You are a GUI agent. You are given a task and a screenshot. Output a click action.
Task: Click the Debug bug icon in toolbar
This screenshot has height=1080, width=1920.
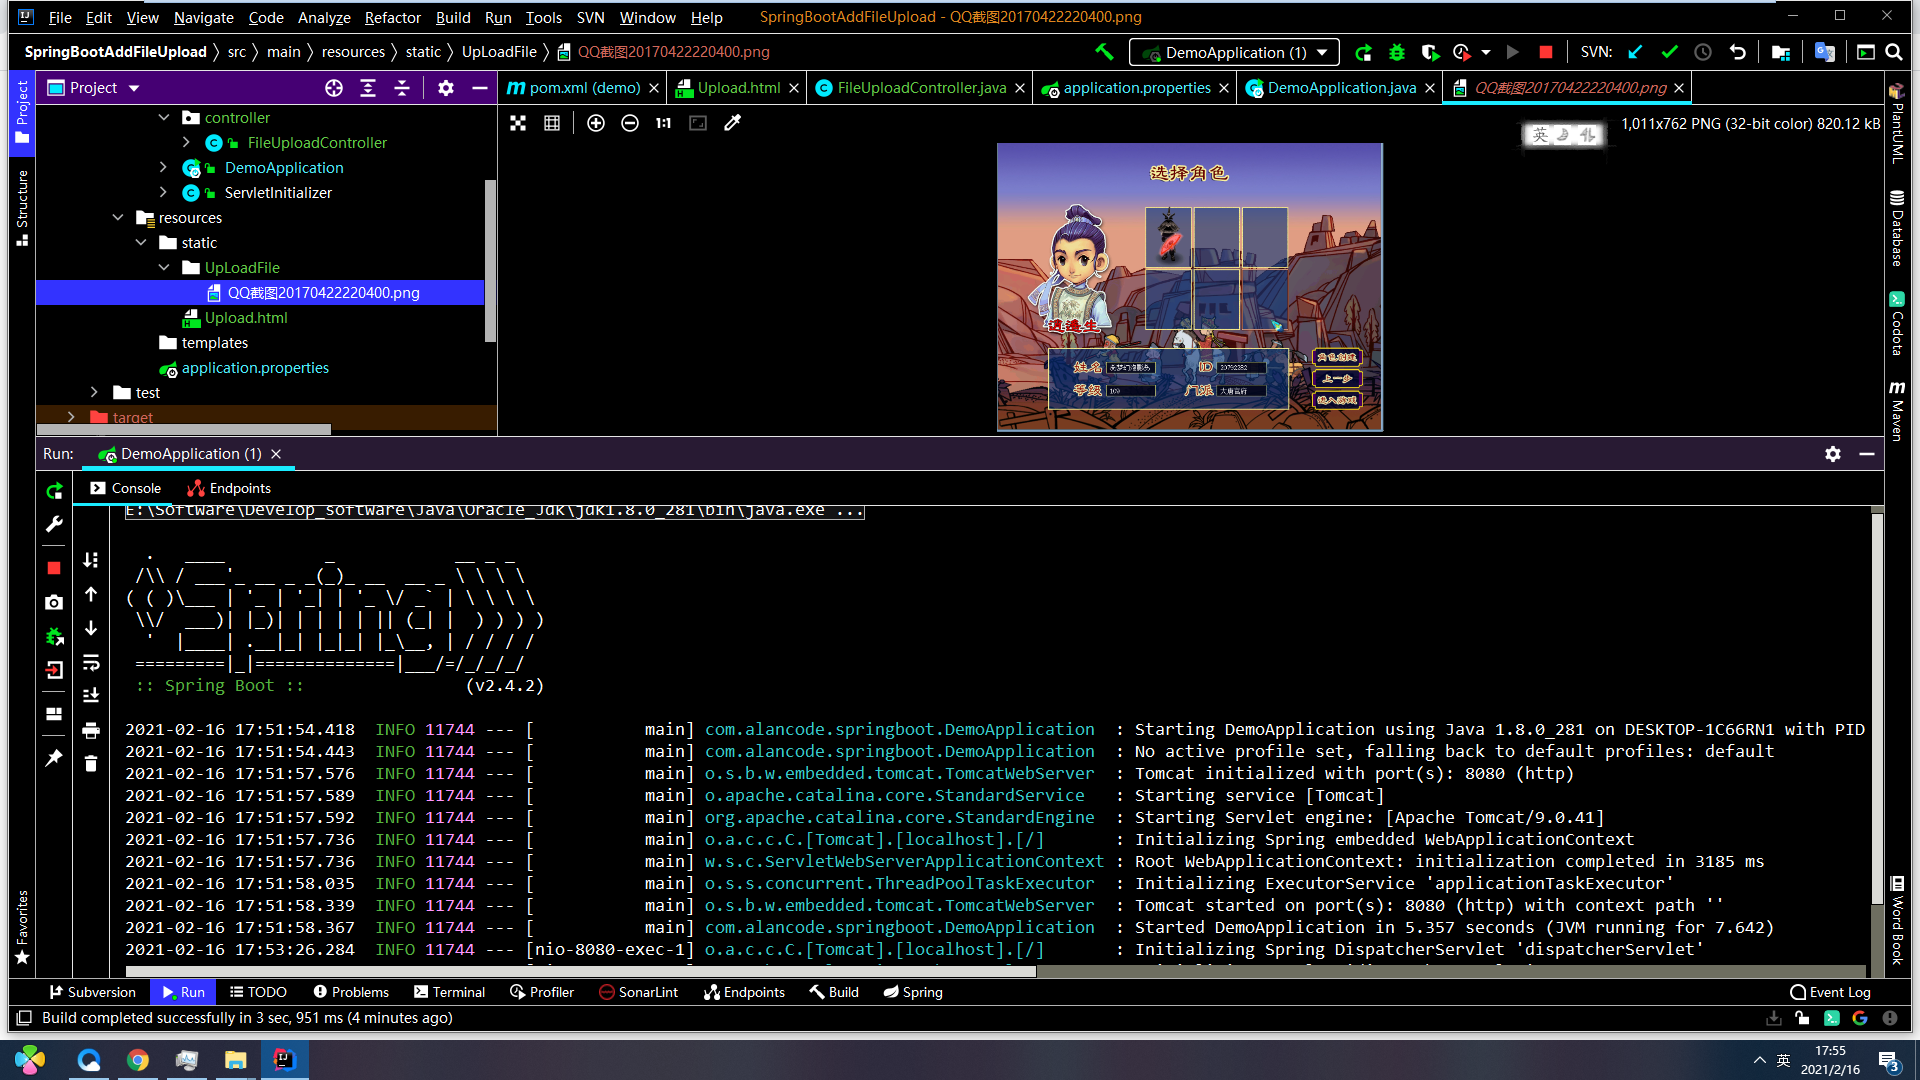1397,52
